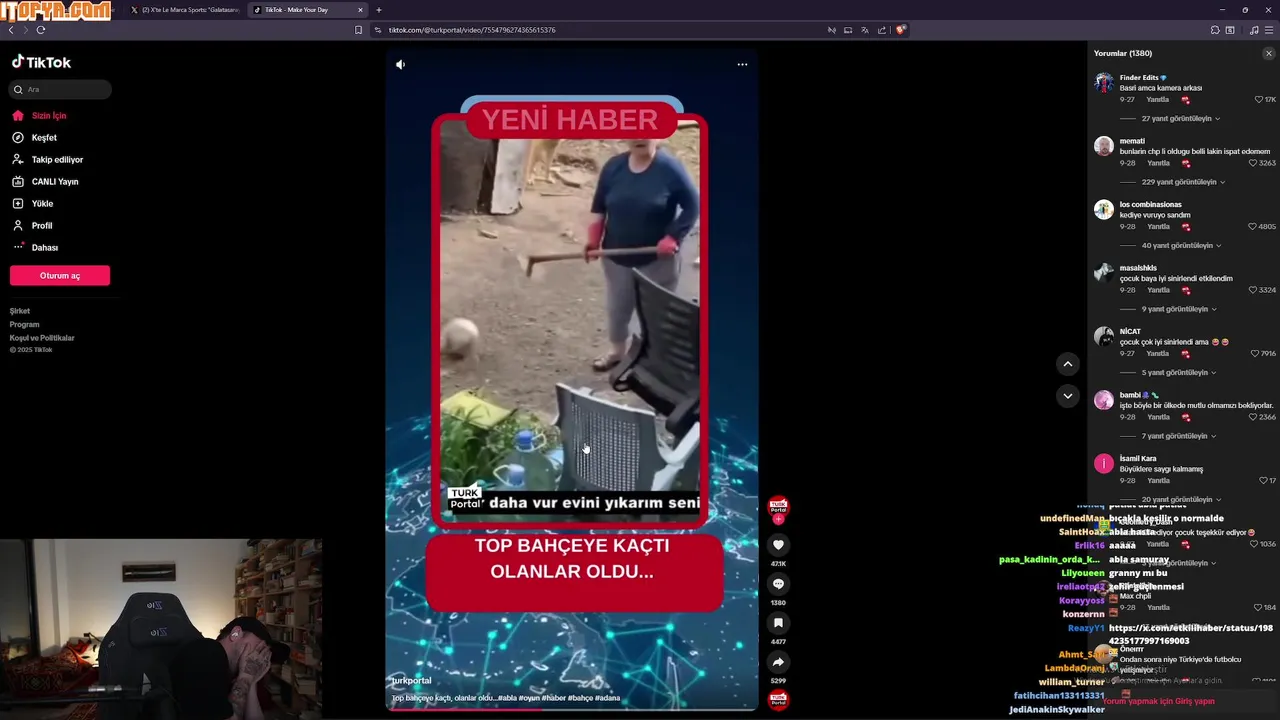Open browser extensions puzzle icon
Screen dimensions: 1280x720
point(1215,30)
